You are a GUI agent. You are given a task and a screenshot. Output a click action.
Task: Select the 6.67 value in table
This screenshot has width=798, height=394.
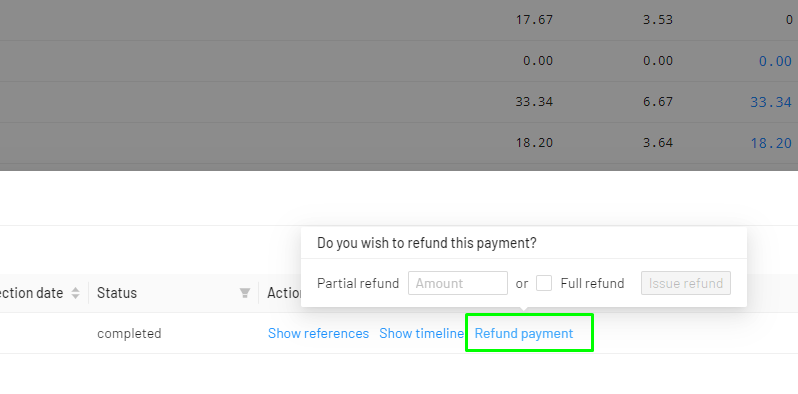(658, 102)
